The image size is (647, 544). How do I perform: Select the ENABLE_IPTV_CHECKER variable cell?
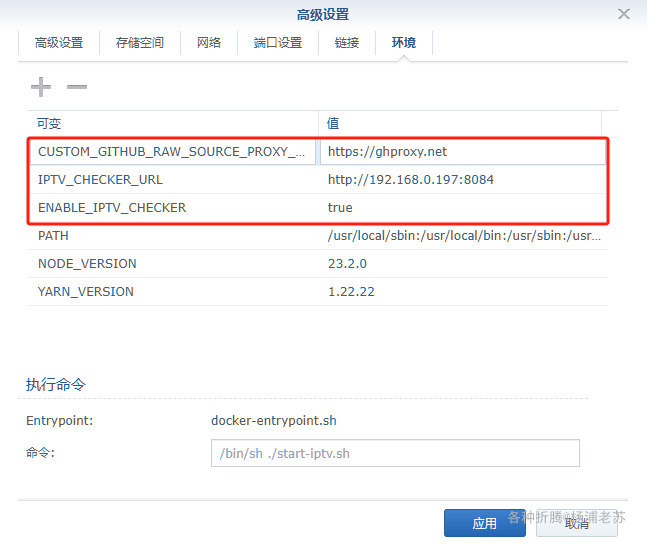[173, 208]
